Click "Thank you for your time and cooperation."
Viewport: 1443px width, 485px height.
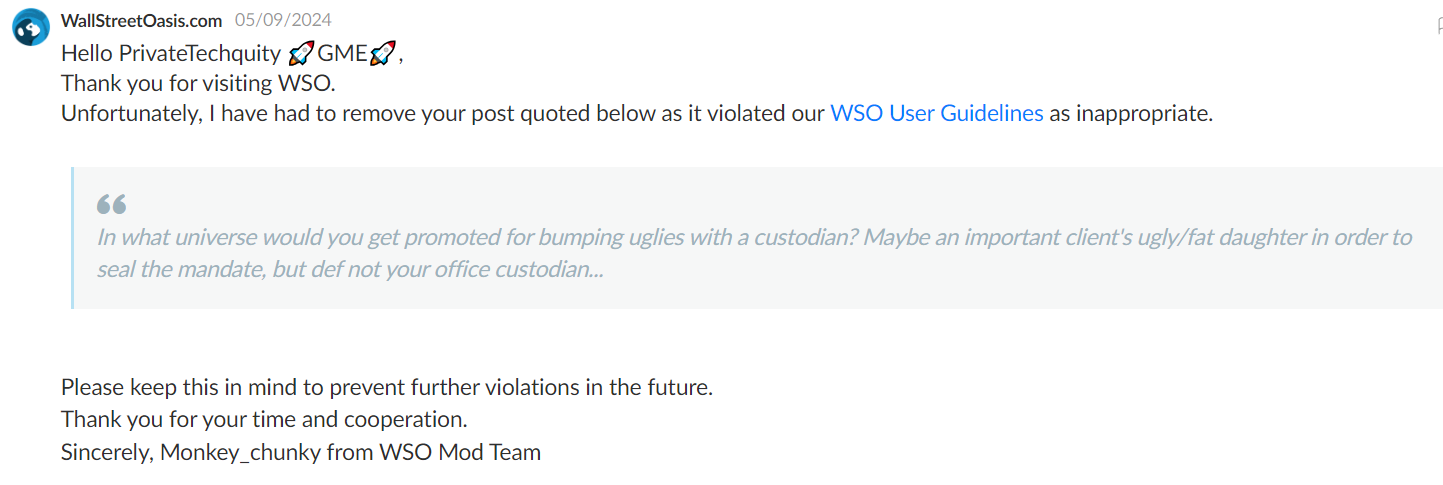[264, 418]
